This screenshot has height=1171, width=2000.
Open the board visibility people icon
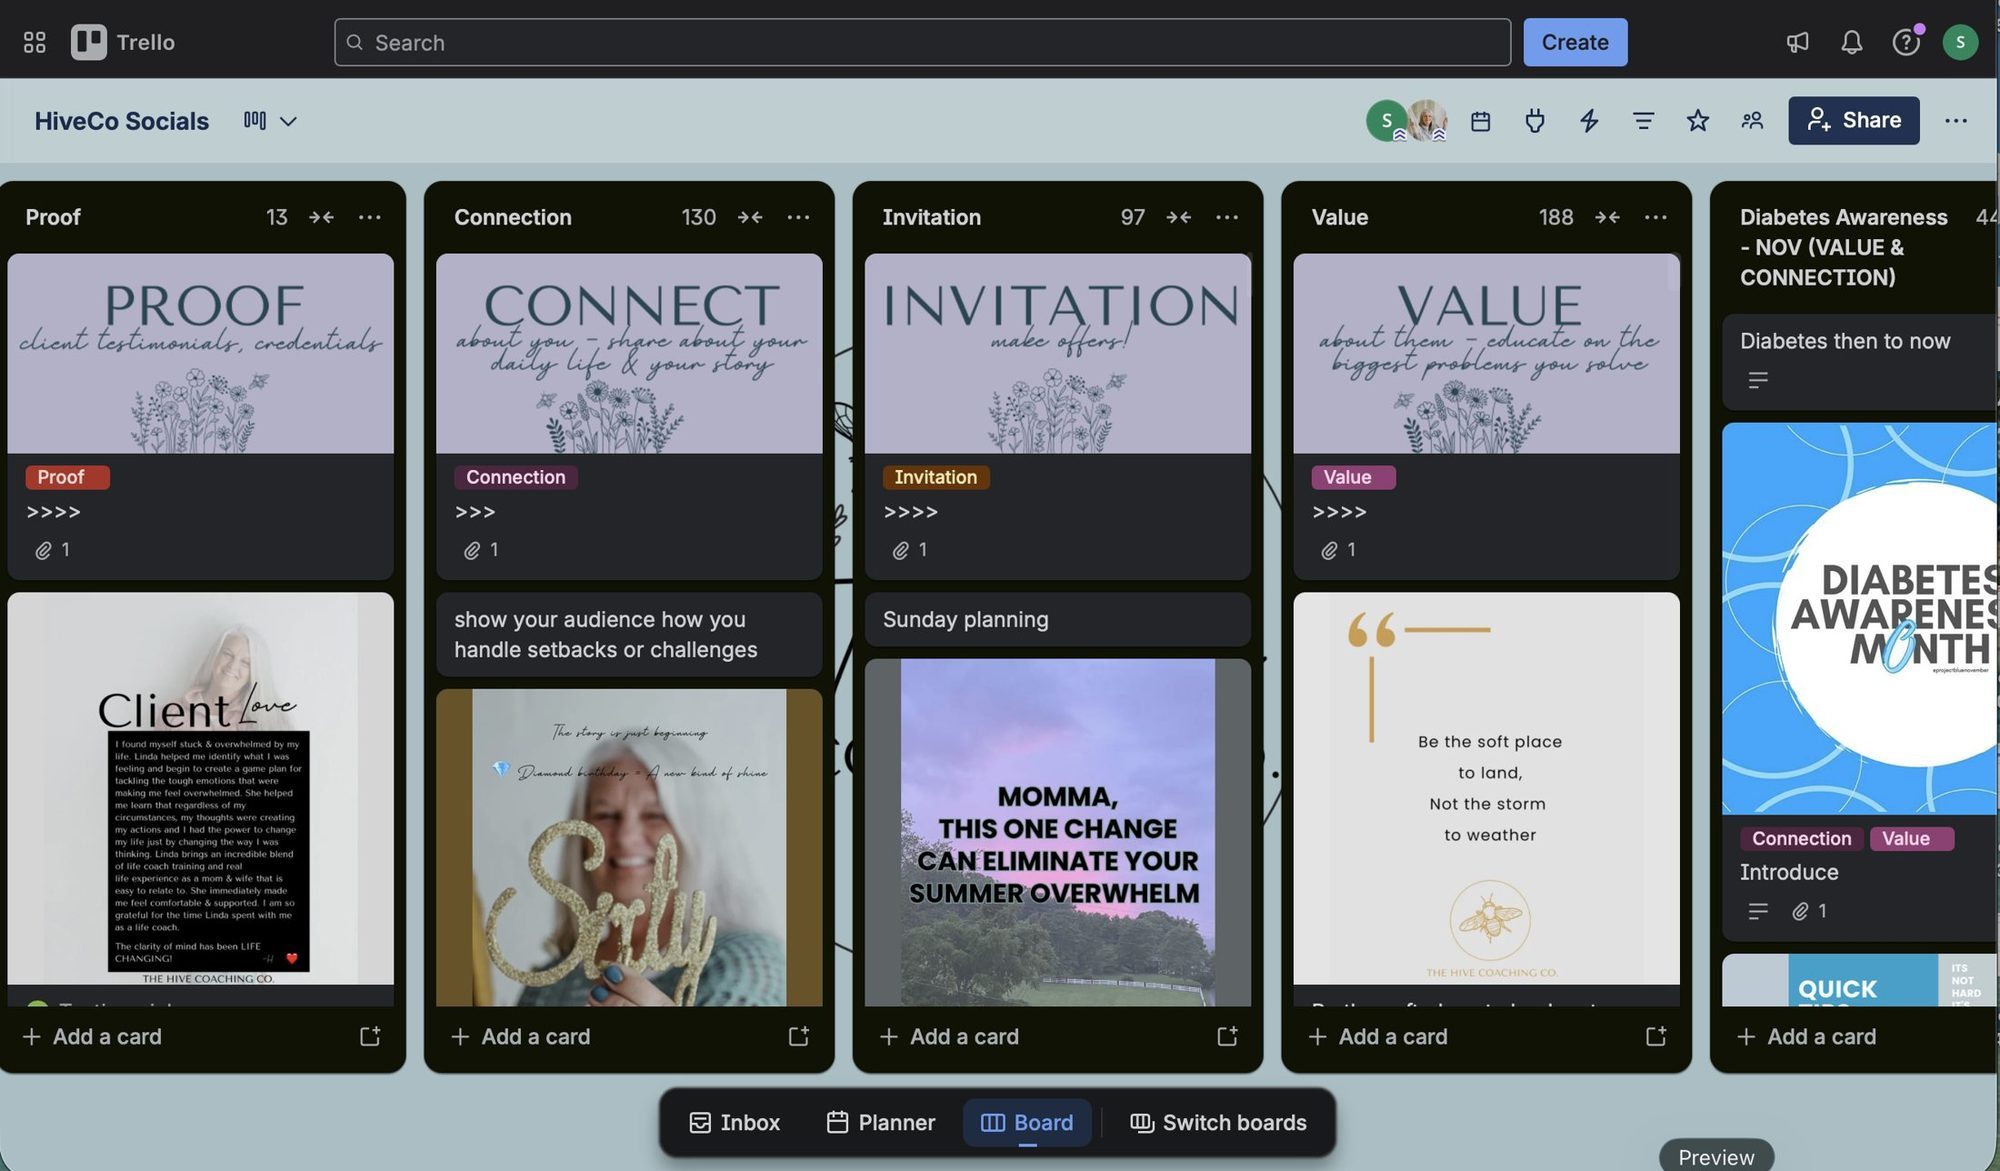pos(1751,121)
